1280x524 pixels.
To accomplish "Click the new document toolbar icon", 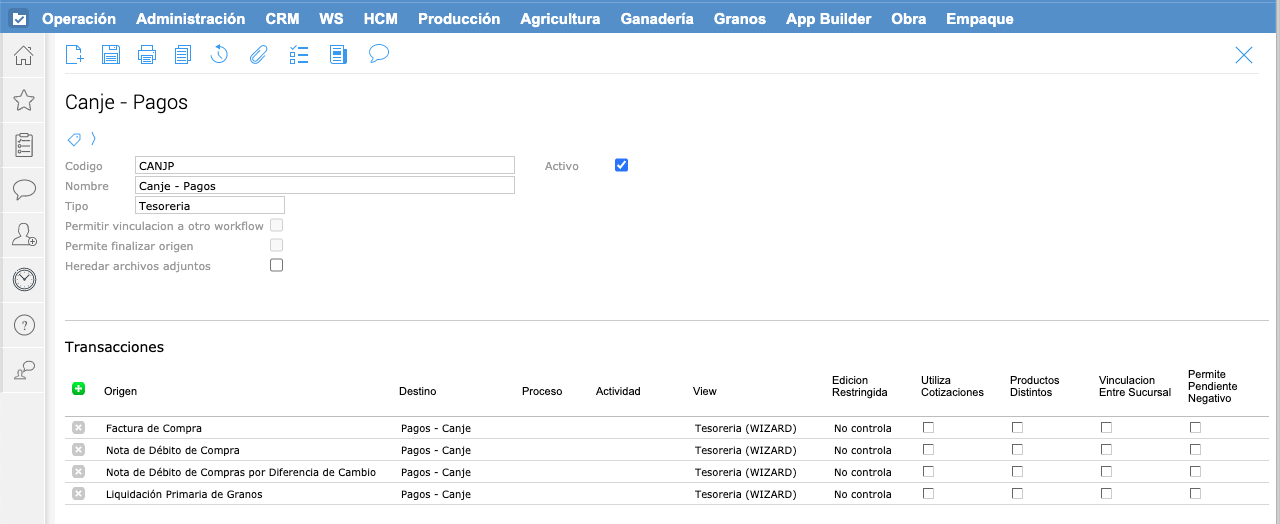I will click(x=74, y=55).
